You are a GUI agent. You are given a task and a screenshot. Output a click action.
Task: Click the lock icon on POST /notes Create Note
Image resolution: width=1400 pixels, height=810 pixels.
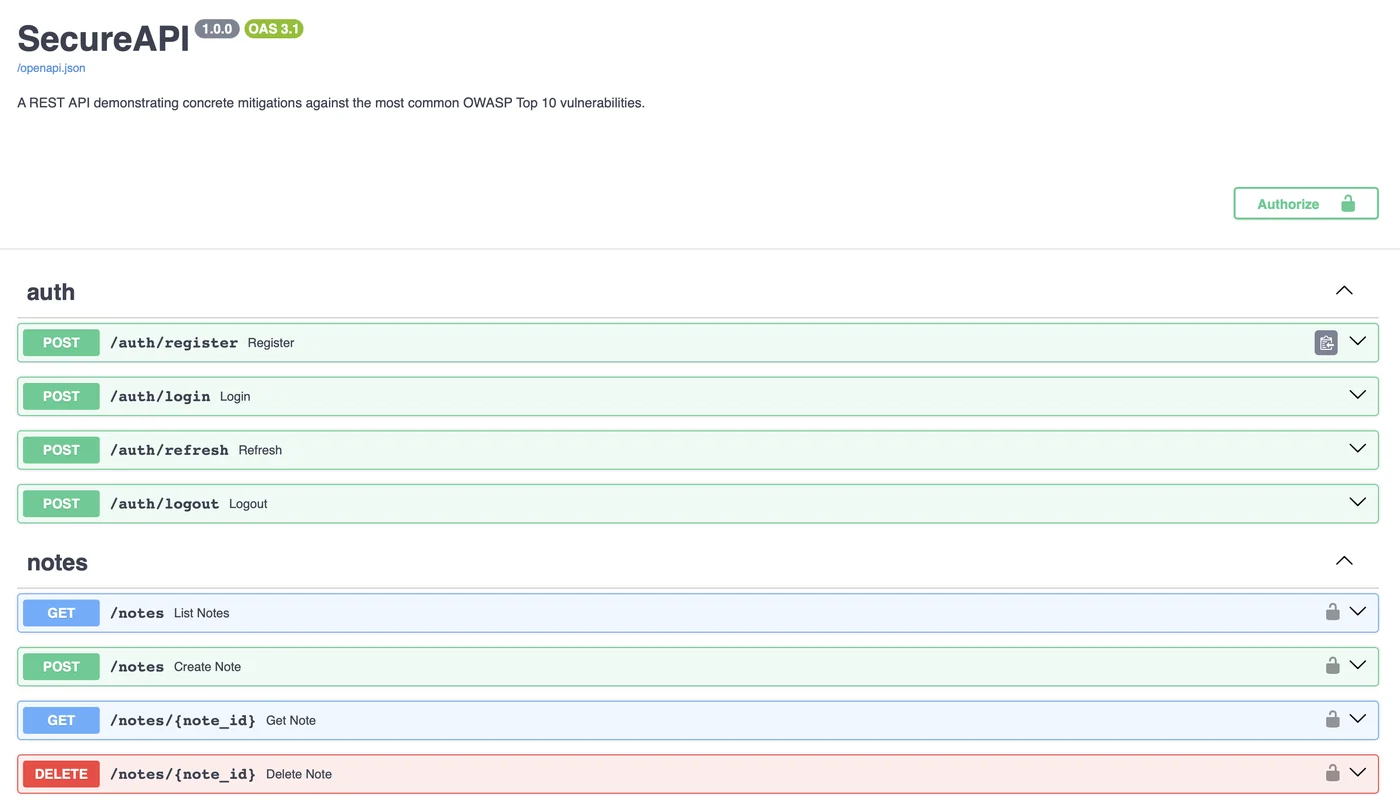[1332, 666]
